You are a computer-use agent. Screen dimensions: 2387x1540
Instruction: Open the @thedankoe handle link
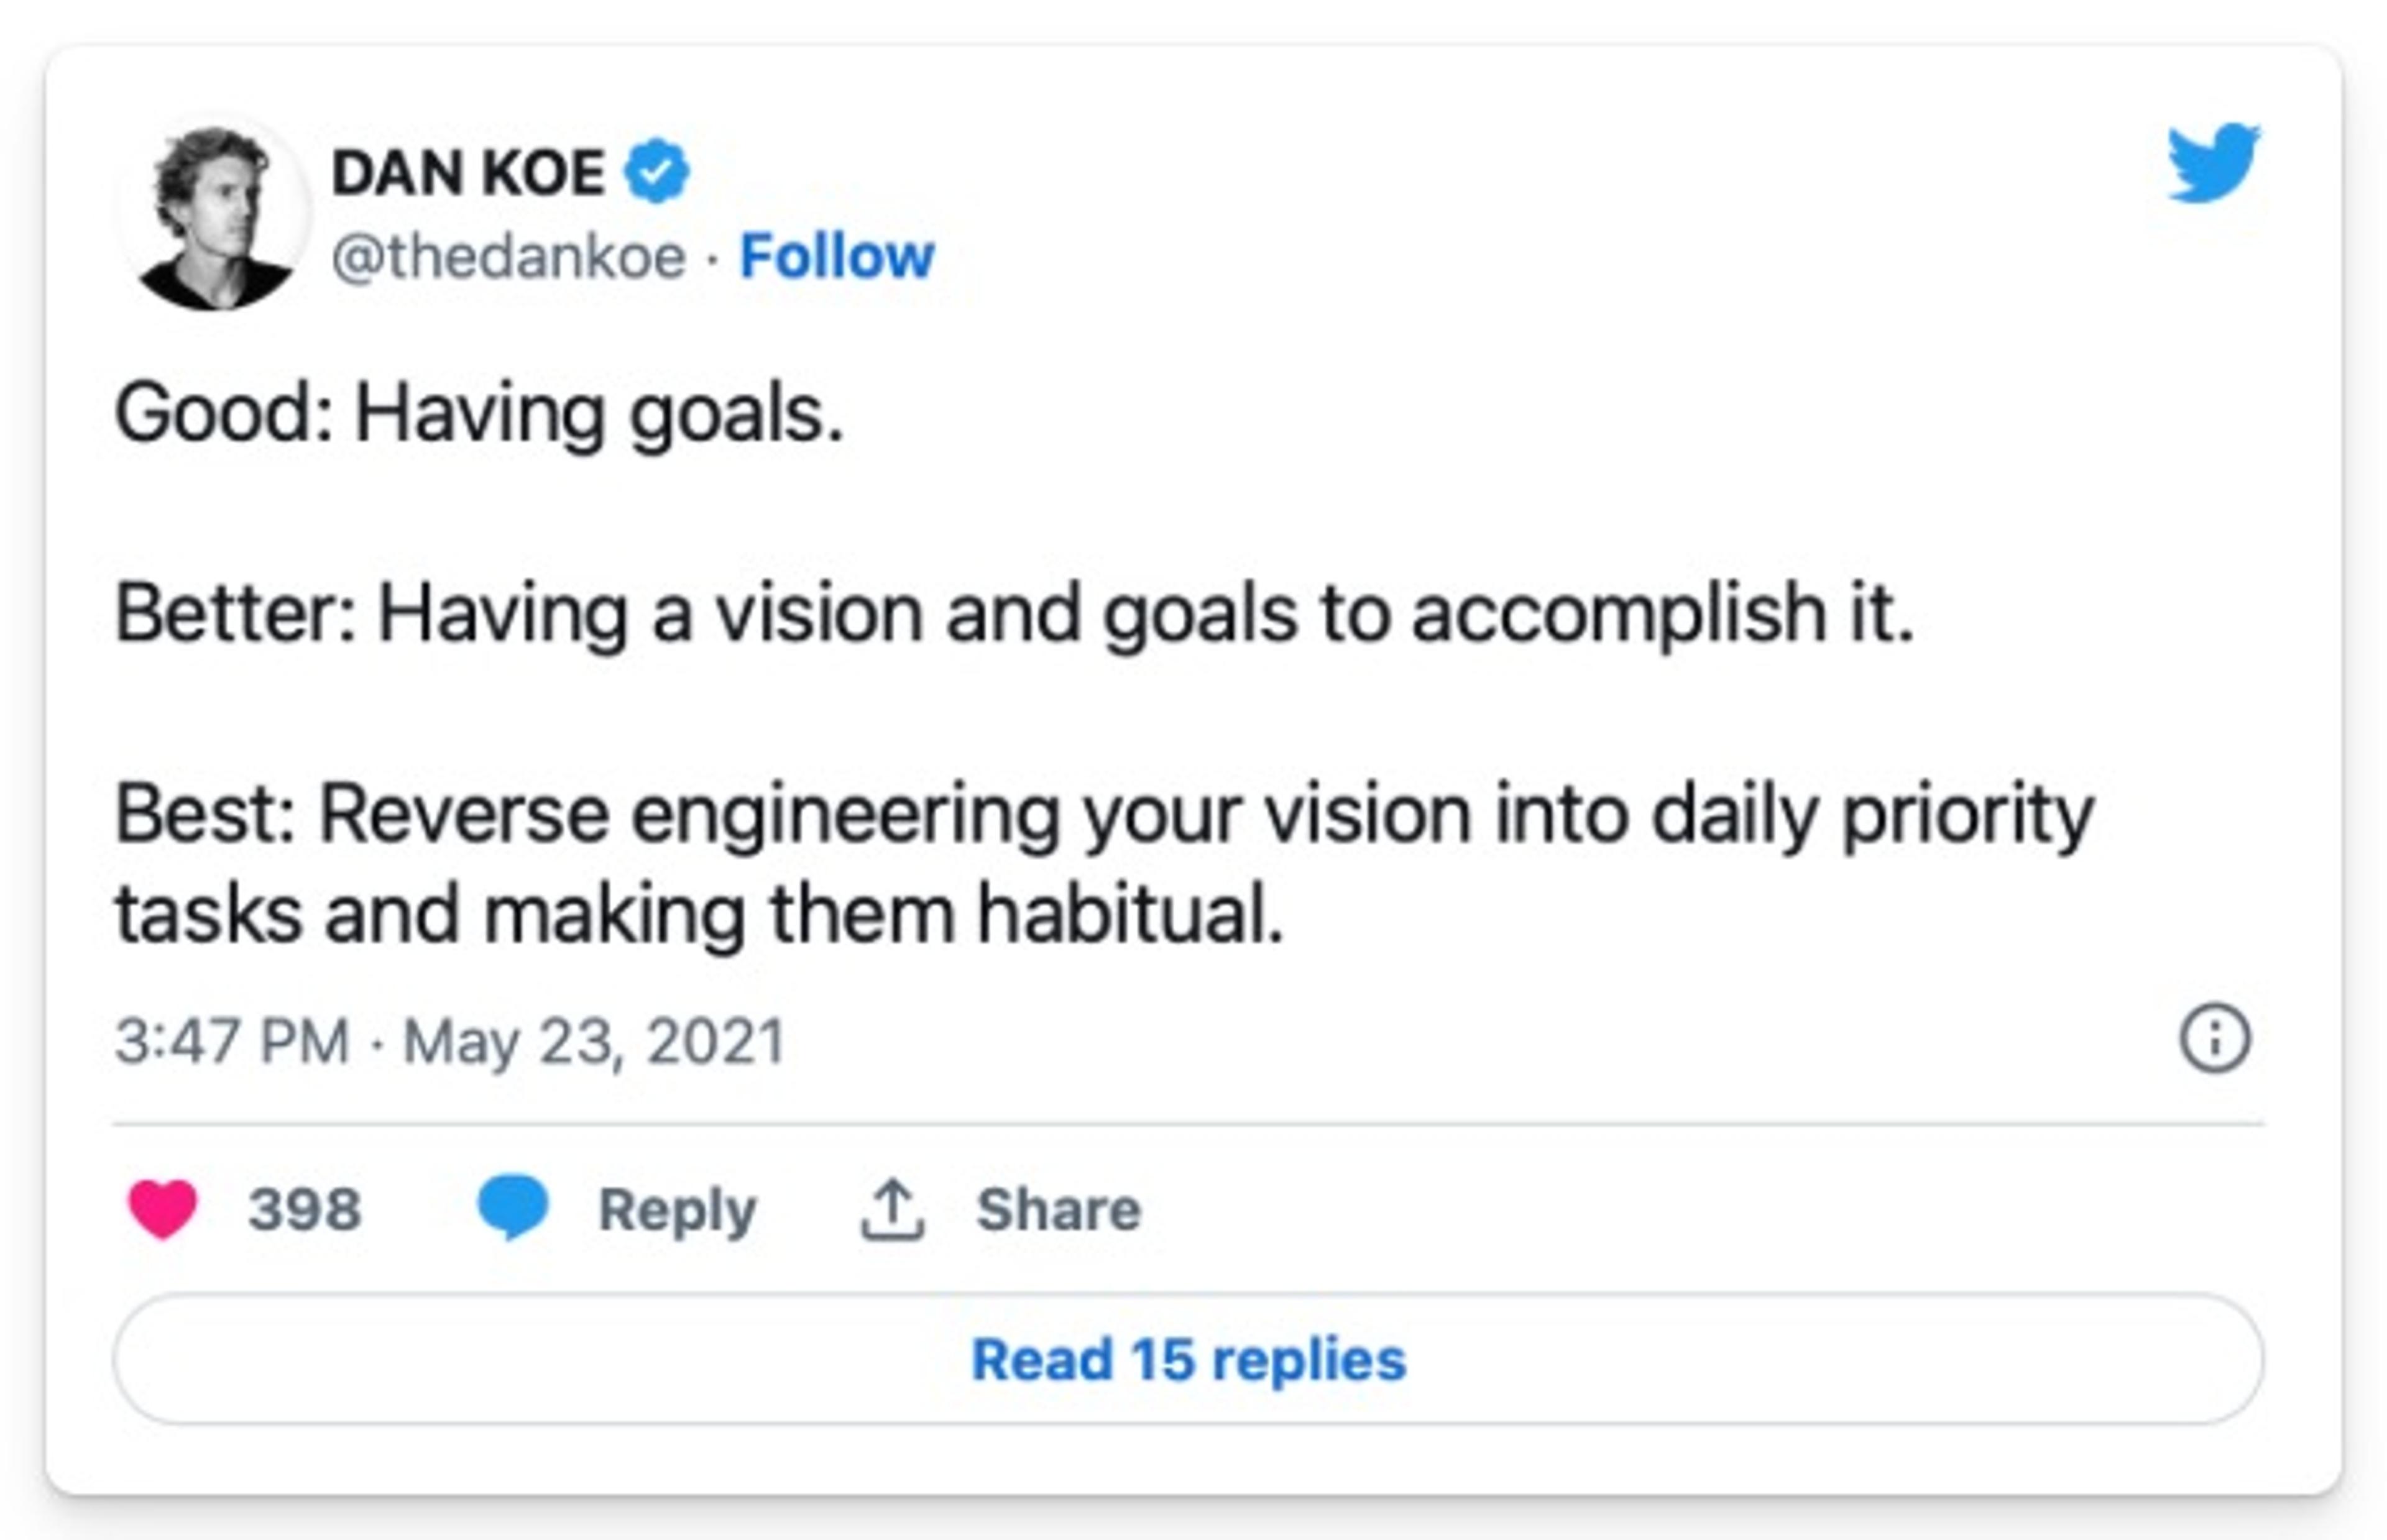(x=508, y=257)
